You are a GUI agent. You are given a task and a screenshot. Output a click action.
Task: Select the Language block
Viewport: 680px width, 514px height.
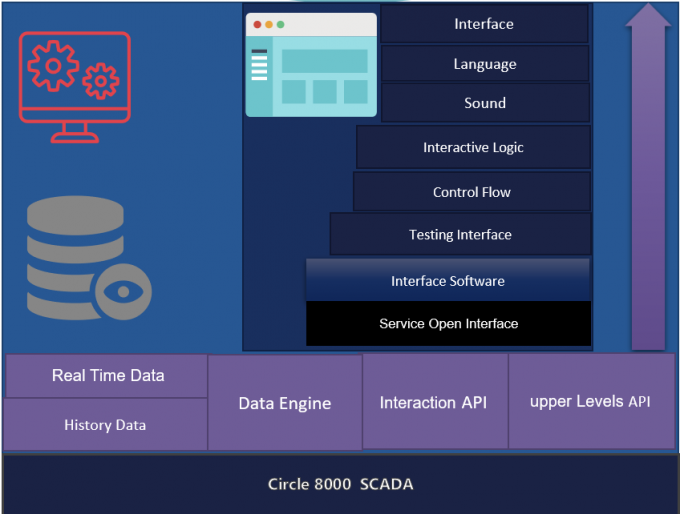pos(485,64)
